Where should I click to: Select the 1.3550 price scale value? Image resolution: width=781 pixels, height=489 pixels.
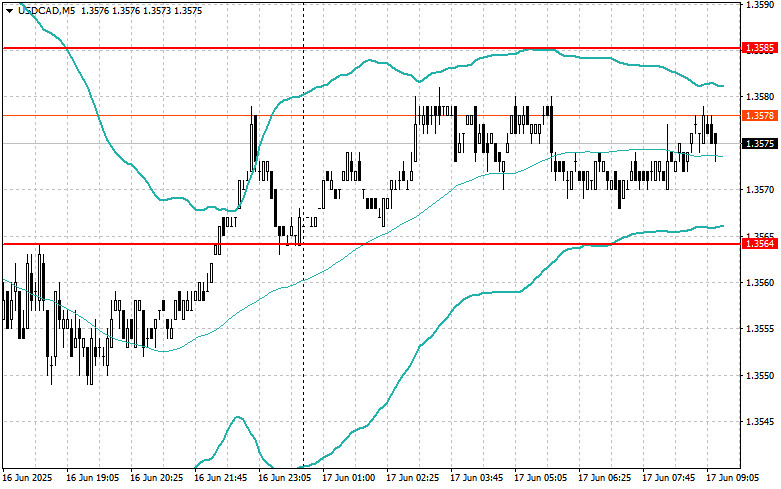click(760, 375)
